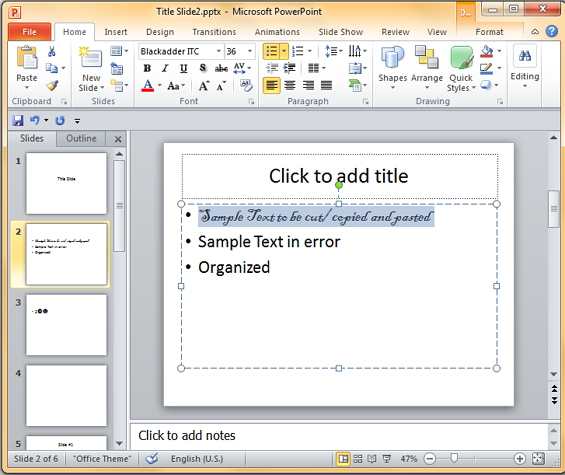Image resolution: width=565 pixels, height=475 pixels.
Task: Zoom in with the plus button
Action: point(519,458)
